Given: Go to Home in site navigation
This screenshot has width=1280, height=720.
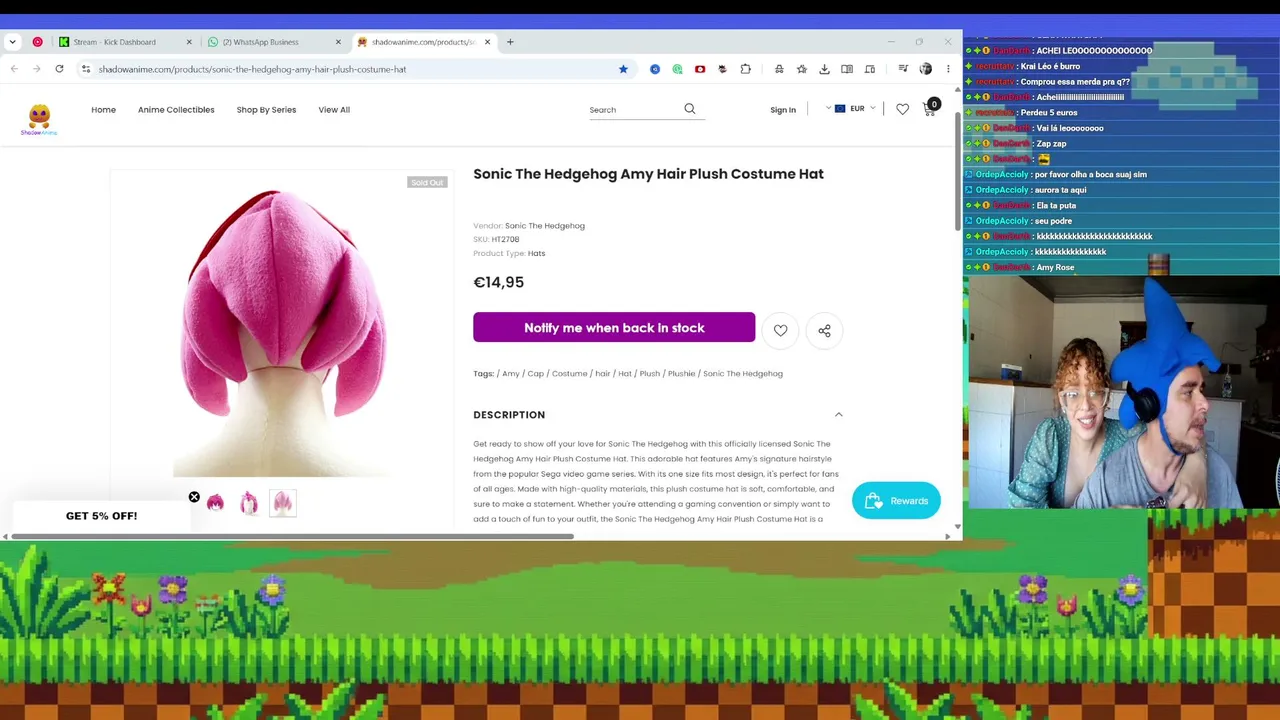Looking at the screenshot, I should tap(104, 110).
